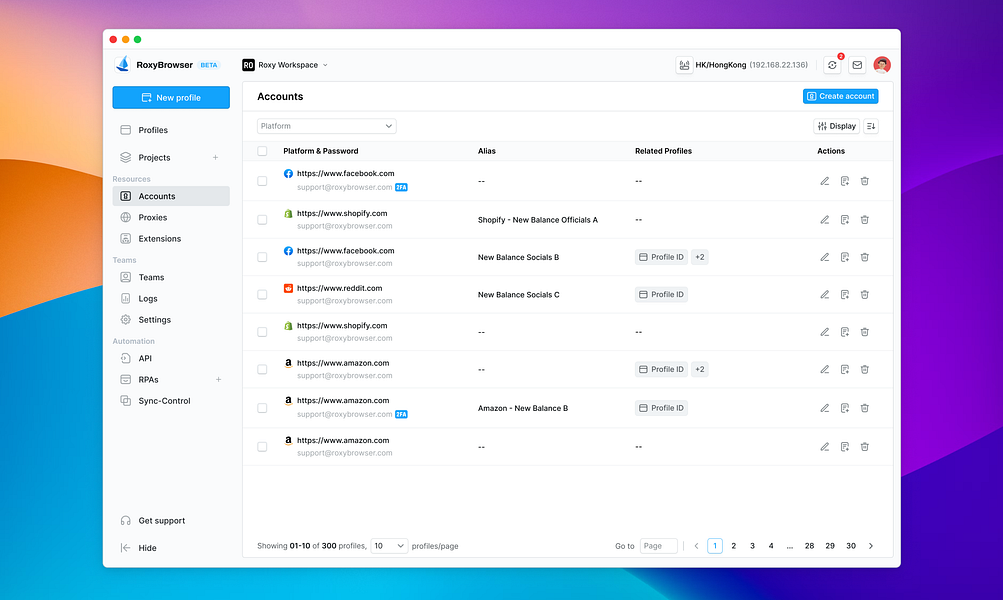Viewport: 1003px width, 600px height.
Task: Click the New profile button
Action: [x=171, y=97]
